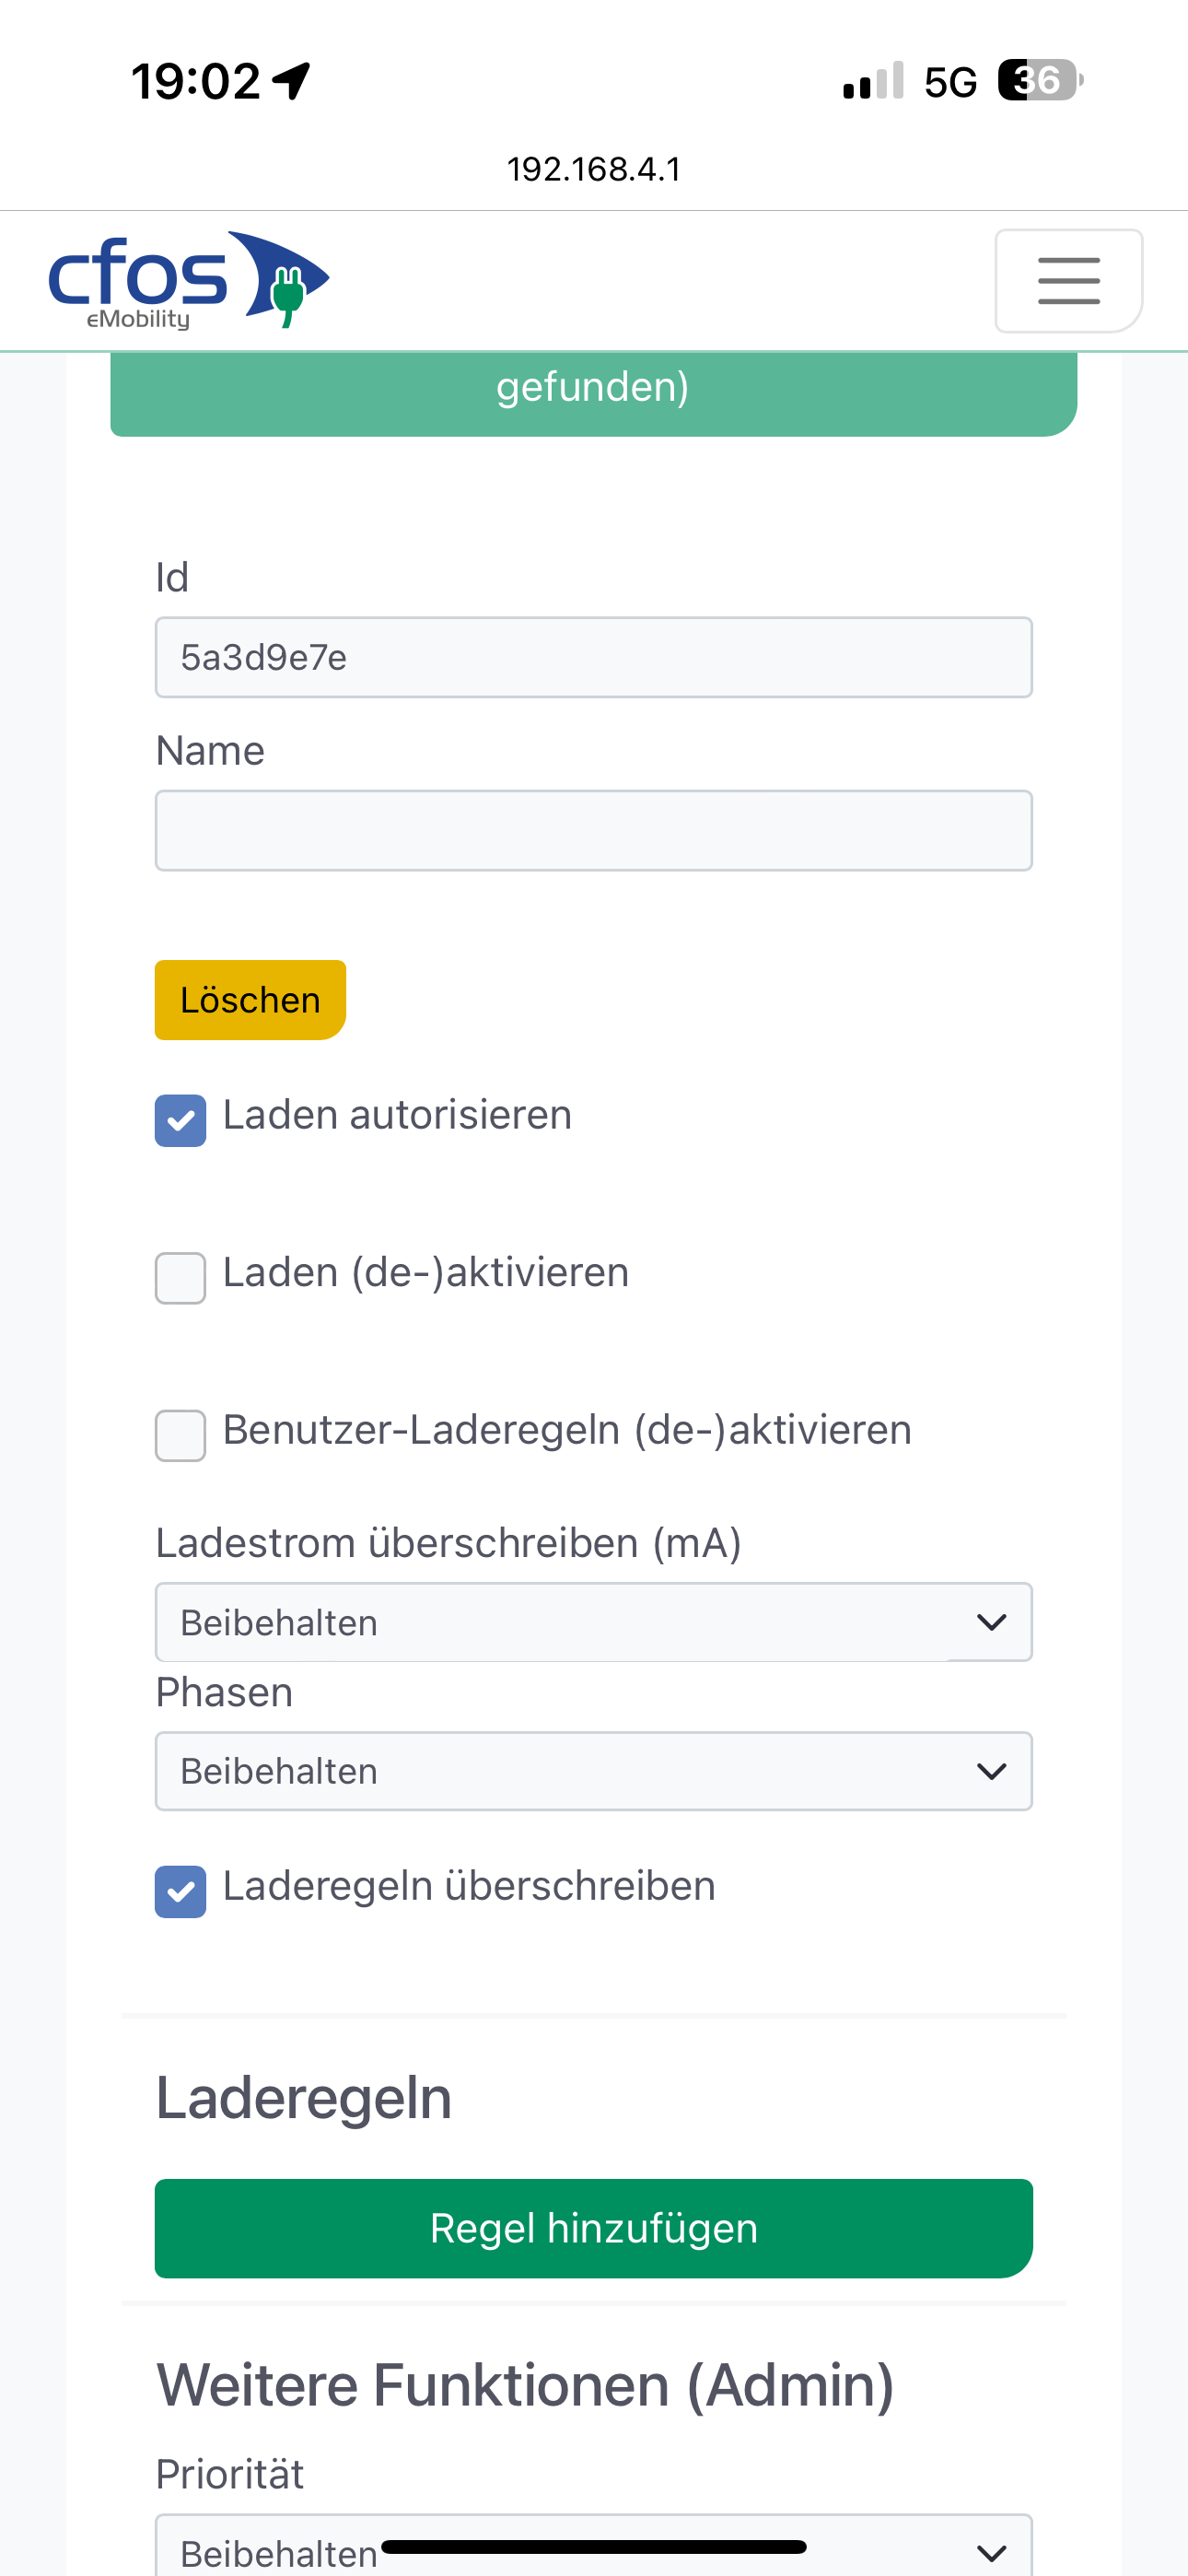
Task: Tap the cellular signal bars icon
Action: click(x=873, y=82)
